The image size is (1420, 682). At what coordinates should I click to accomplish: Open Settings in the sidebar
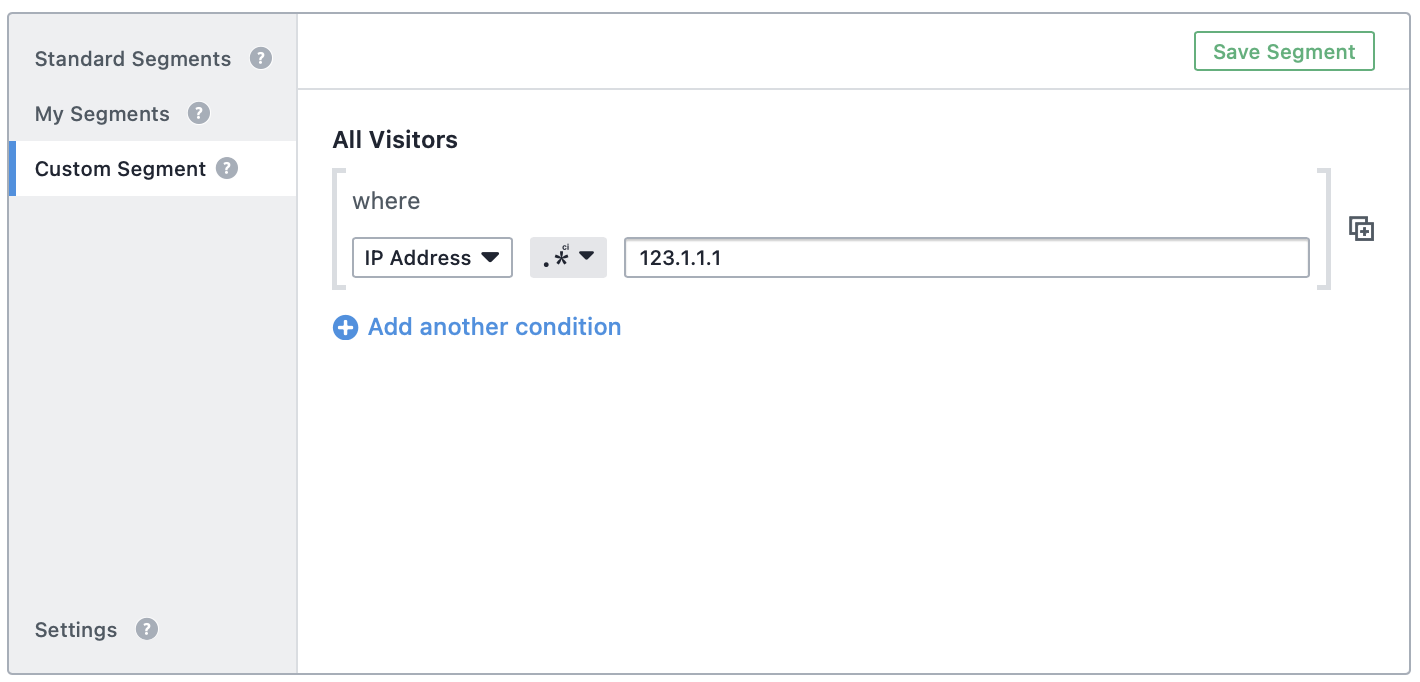(76, 630)
